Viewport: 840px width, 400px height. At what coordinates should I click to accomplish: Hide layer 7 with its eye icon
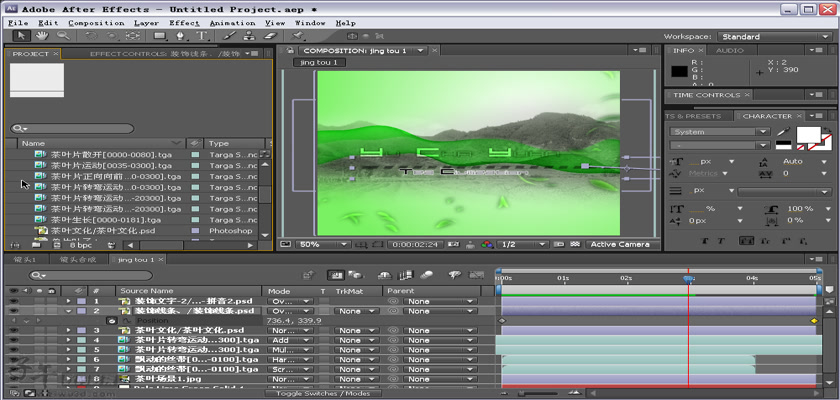pyautogui.click(x=14, y=369)
